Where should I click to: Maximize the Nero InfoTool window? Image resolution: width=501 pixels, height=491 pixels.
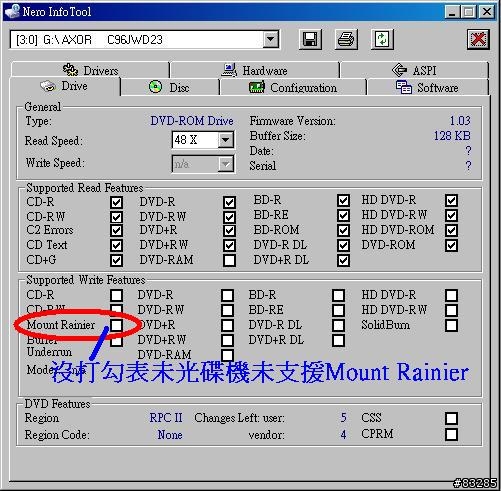pos(469,12)
